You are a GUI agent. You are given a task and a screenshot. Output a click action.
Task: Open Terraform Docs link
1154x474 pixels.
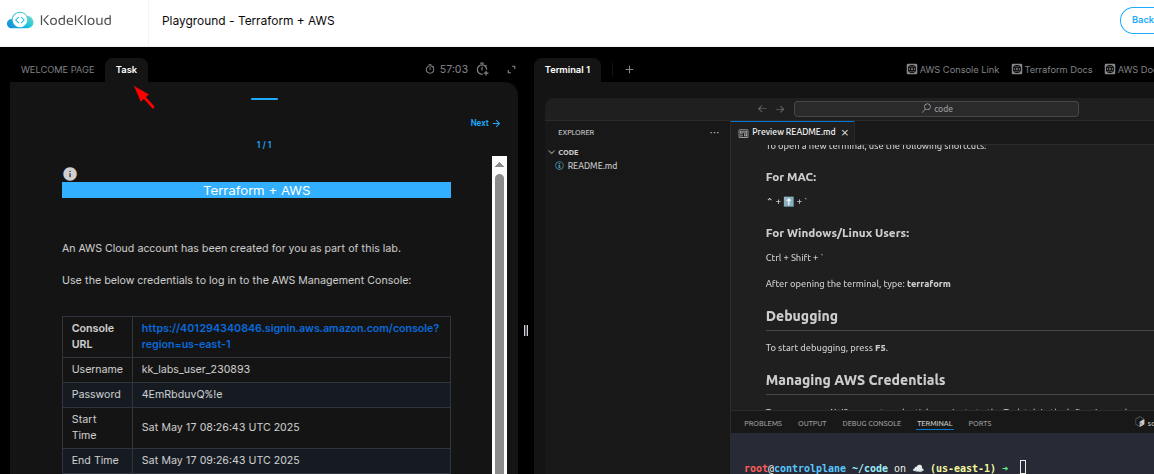(x=1052, y=70)
